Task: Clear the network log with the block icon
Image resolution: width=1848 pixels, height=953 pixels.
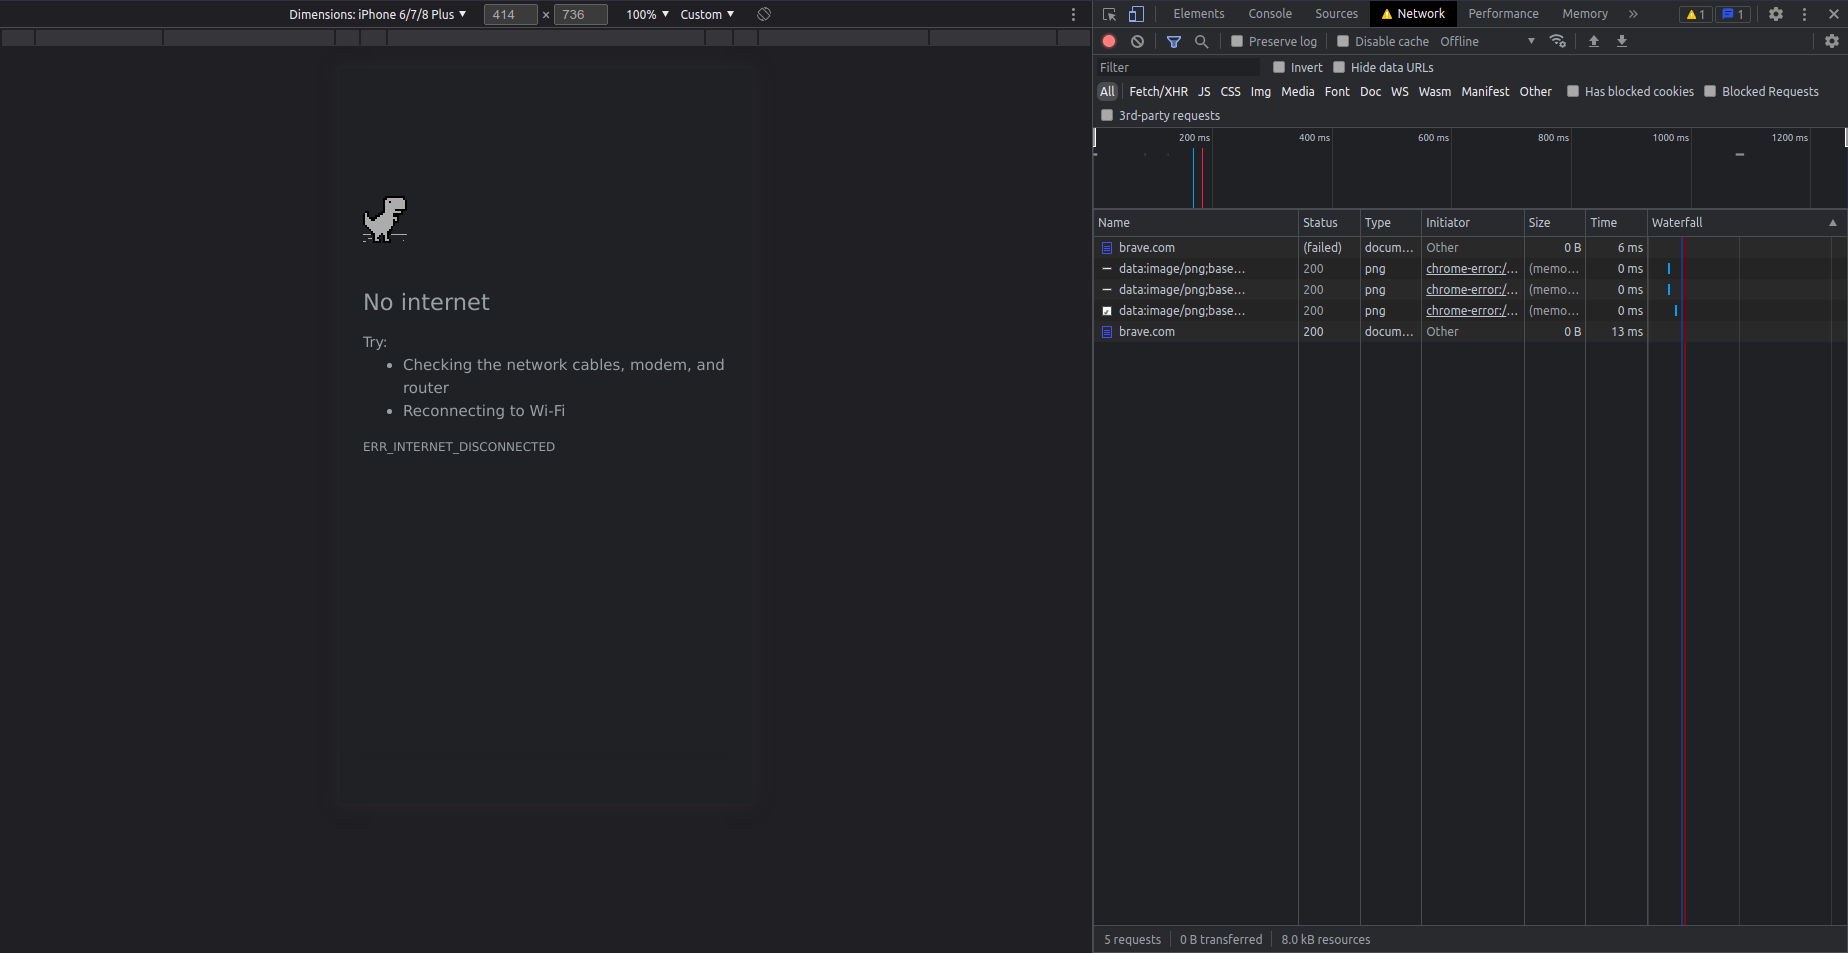Action: click(x=1137, y=41)
